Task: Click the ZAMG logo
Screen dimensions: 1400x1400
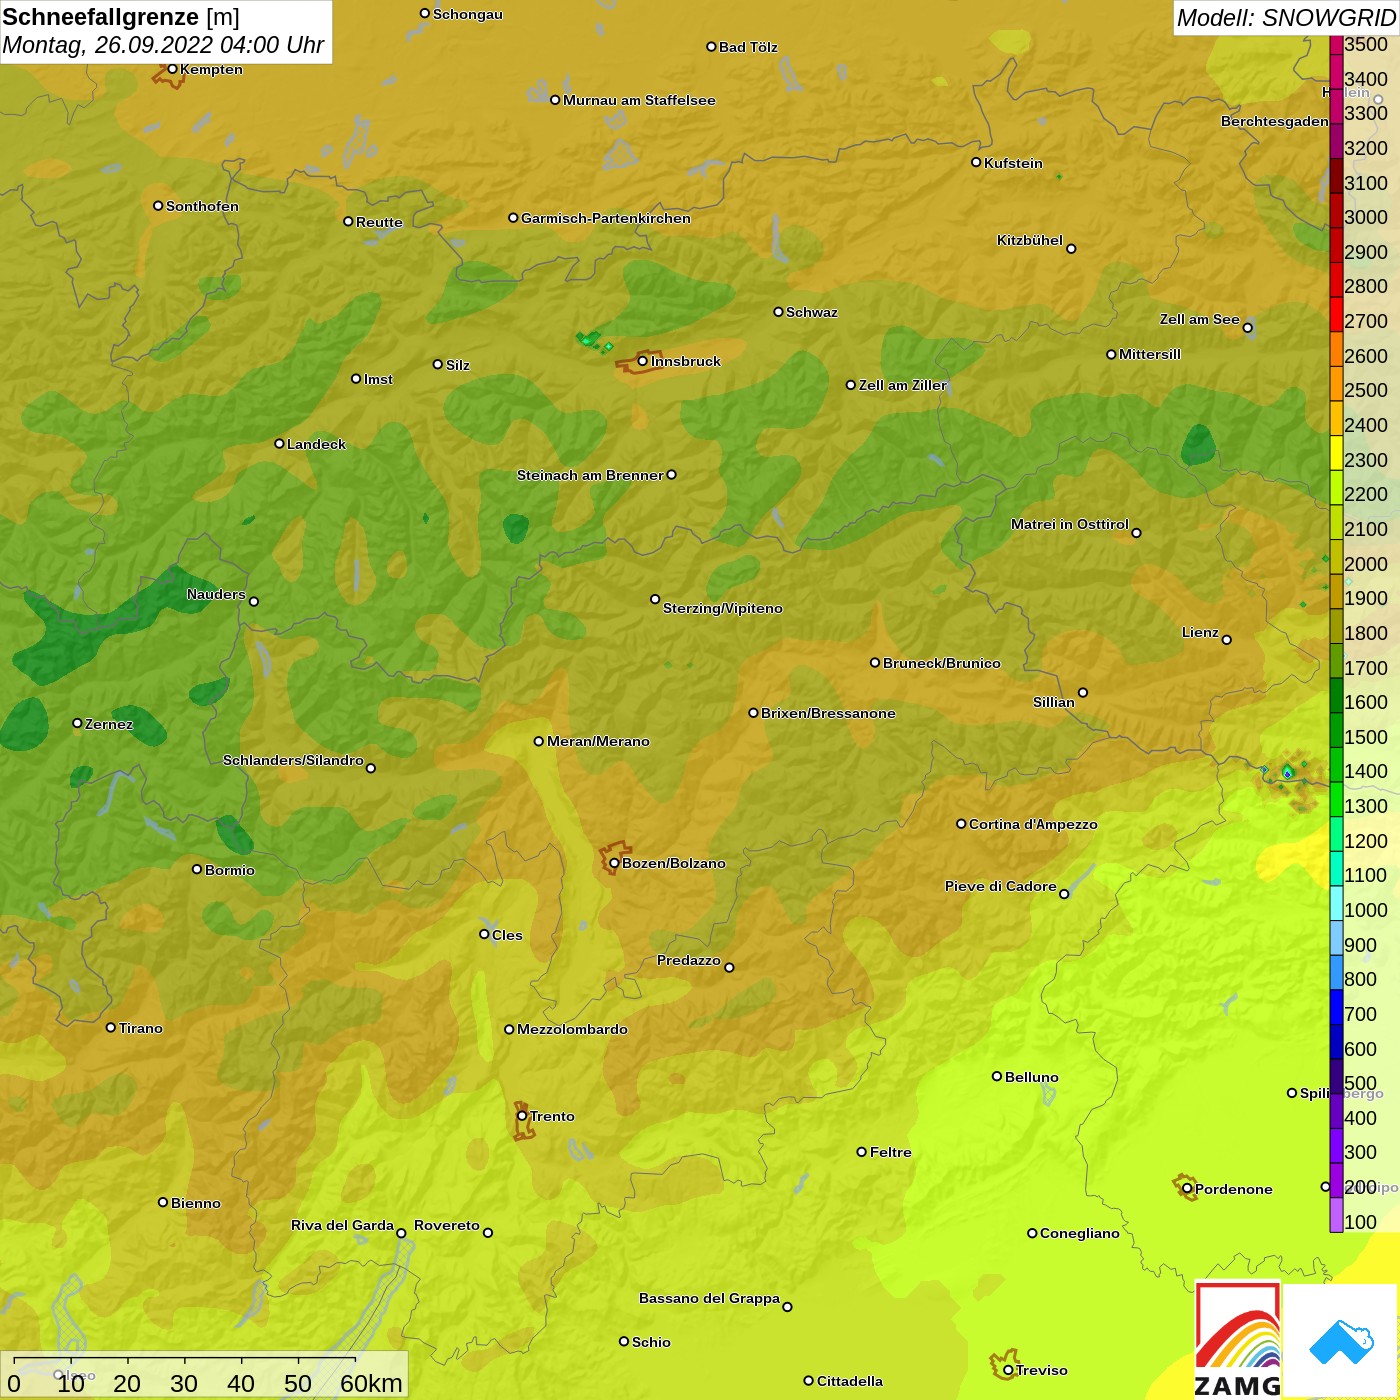Action: pyautogui.click(x=1238, y=1340)
